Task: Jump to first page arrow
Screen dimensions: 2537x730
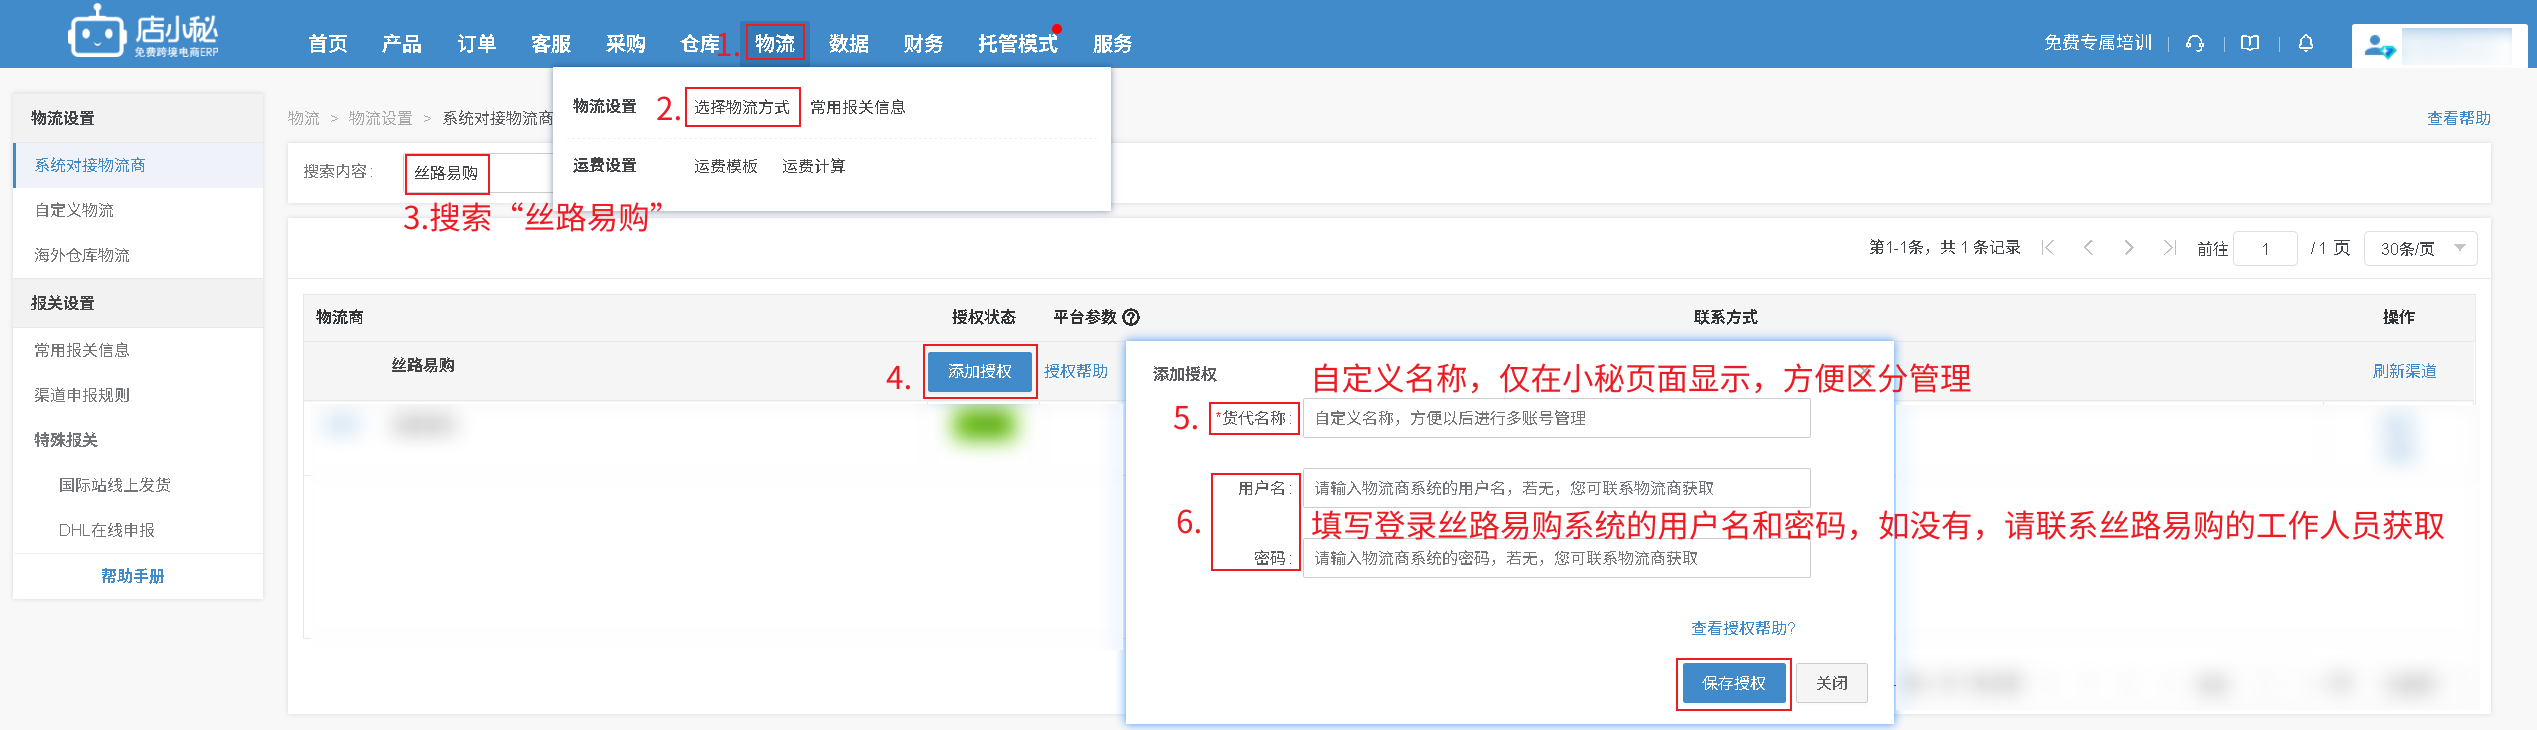Action: 2048,248
